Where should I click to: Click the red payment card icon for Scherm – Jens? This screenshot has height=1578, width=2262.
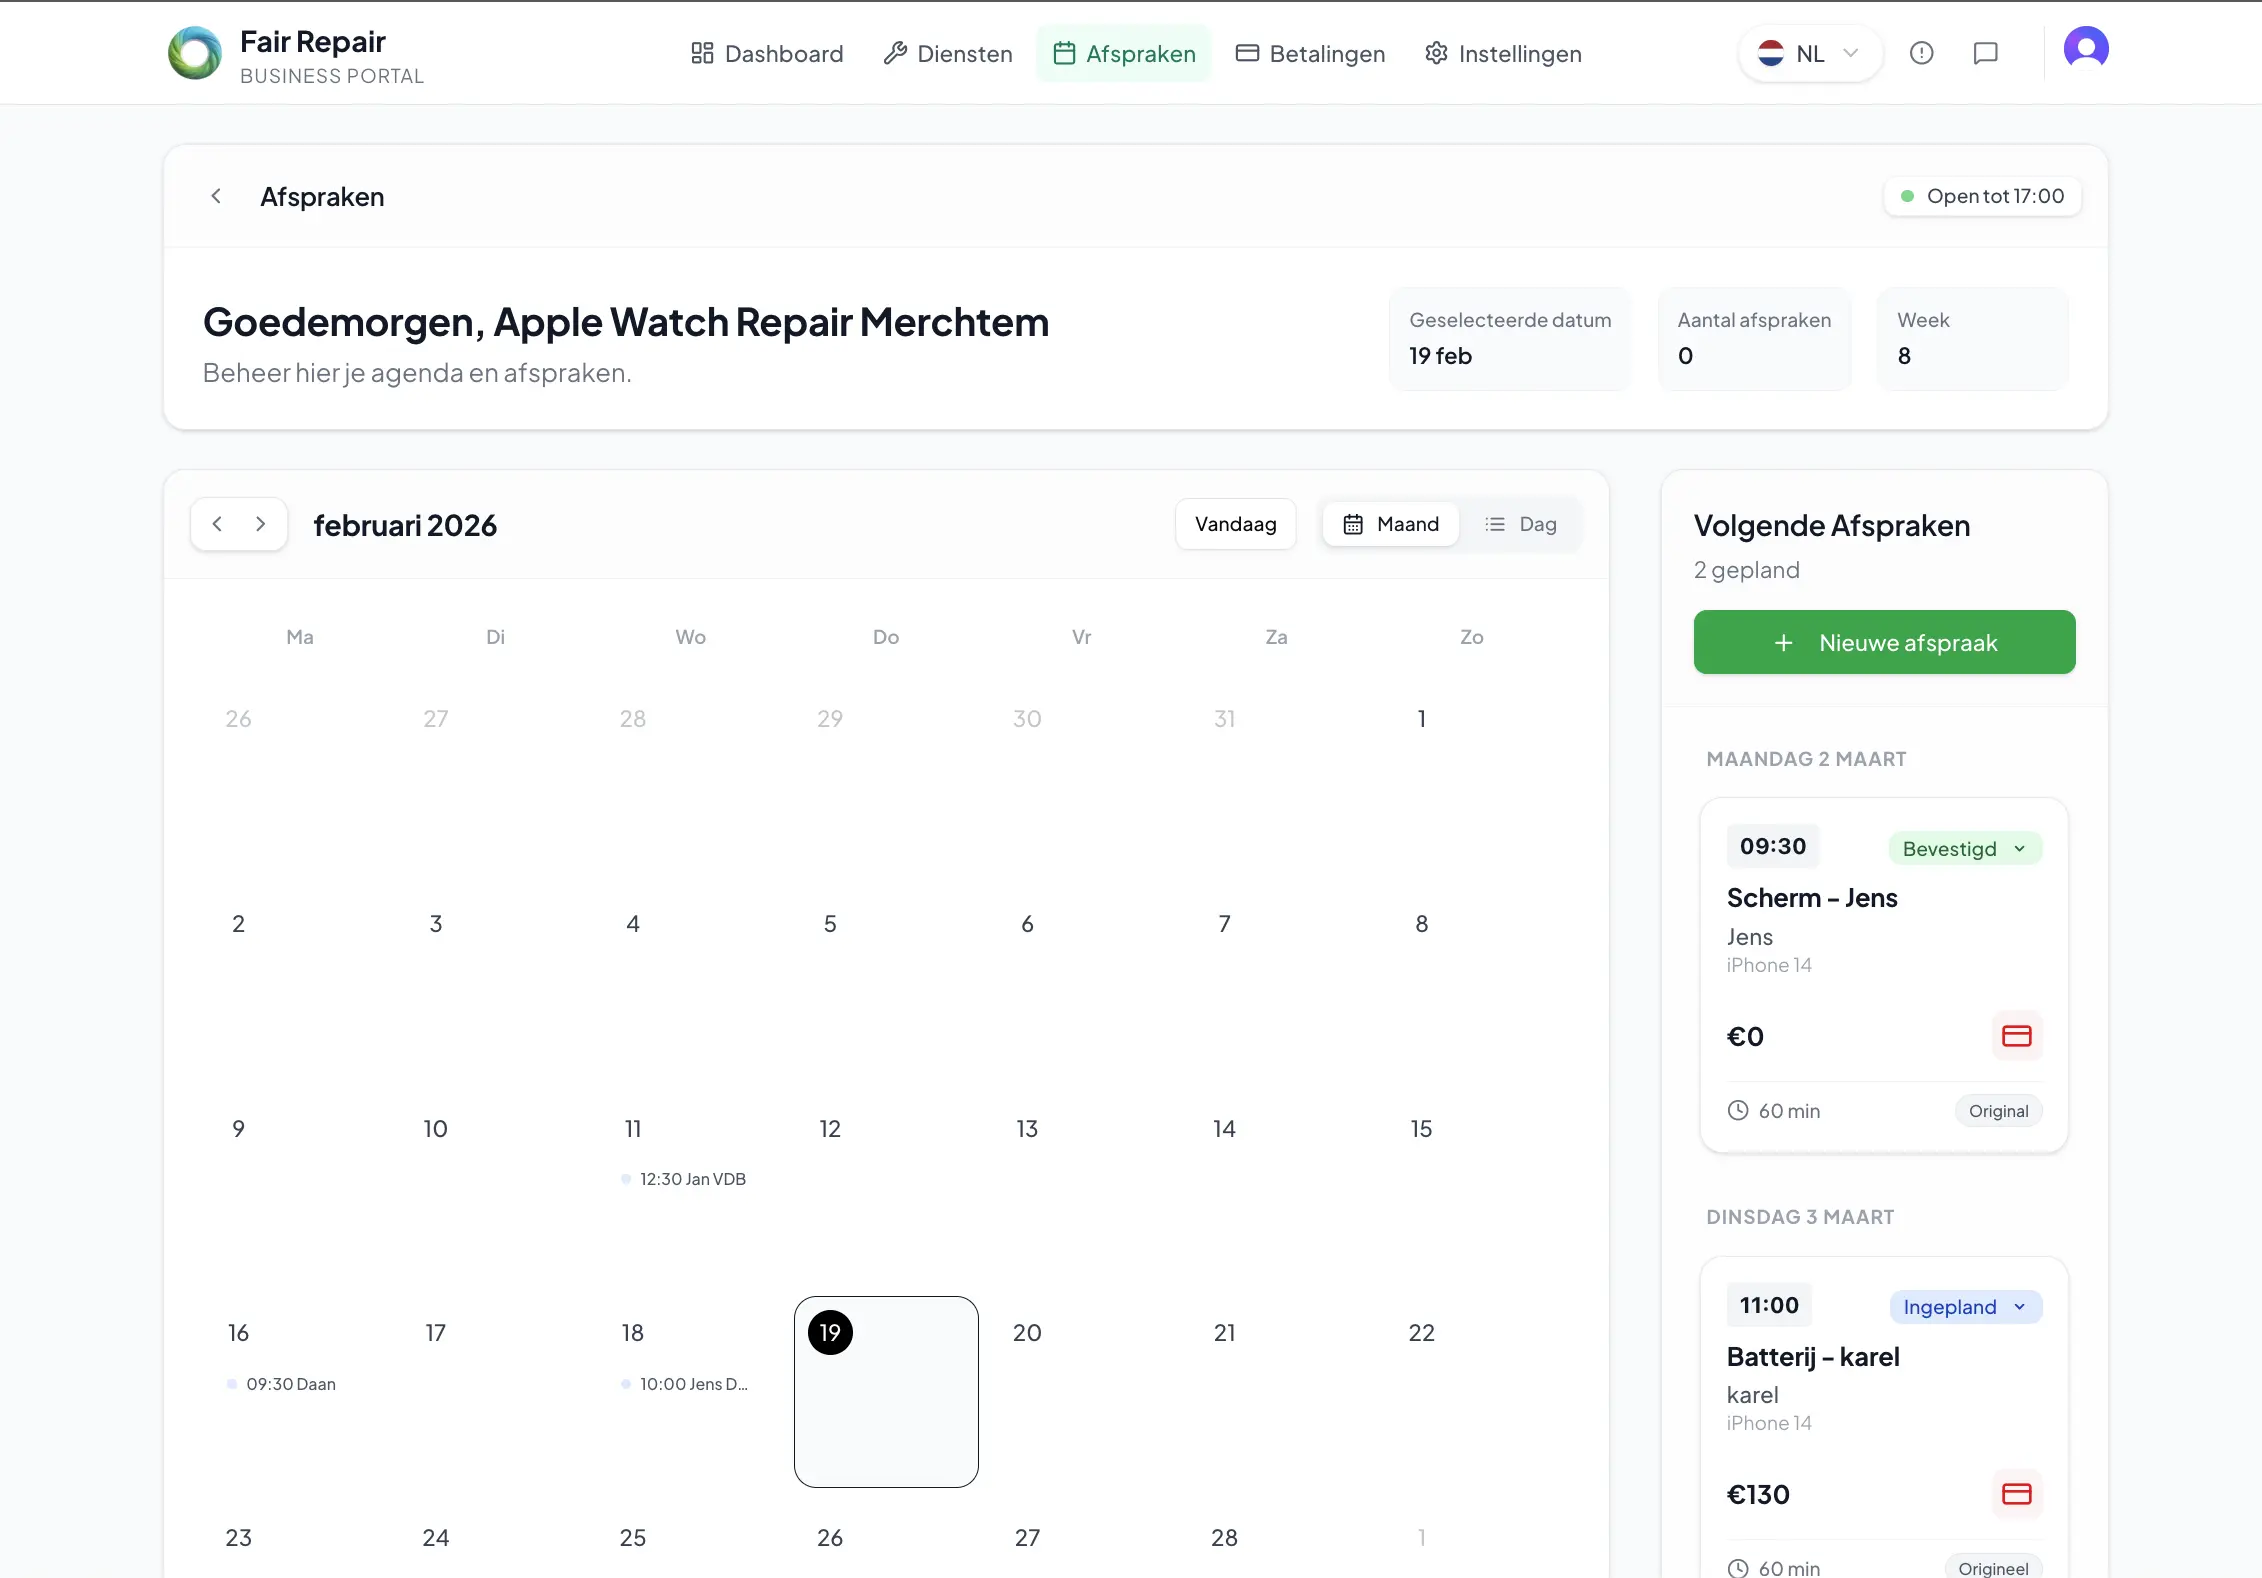tap(2016, 1036)
